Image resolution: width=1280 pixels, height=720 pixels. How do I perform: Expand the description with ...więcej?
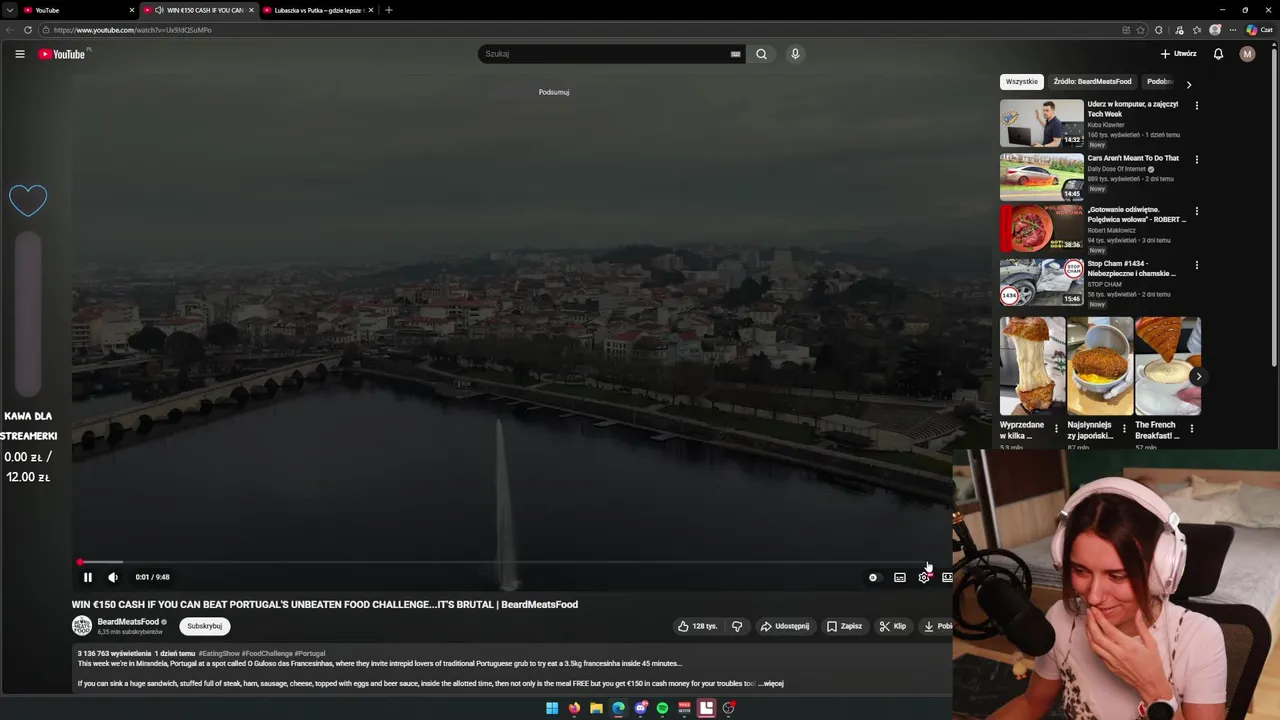[x=771, y=684]
